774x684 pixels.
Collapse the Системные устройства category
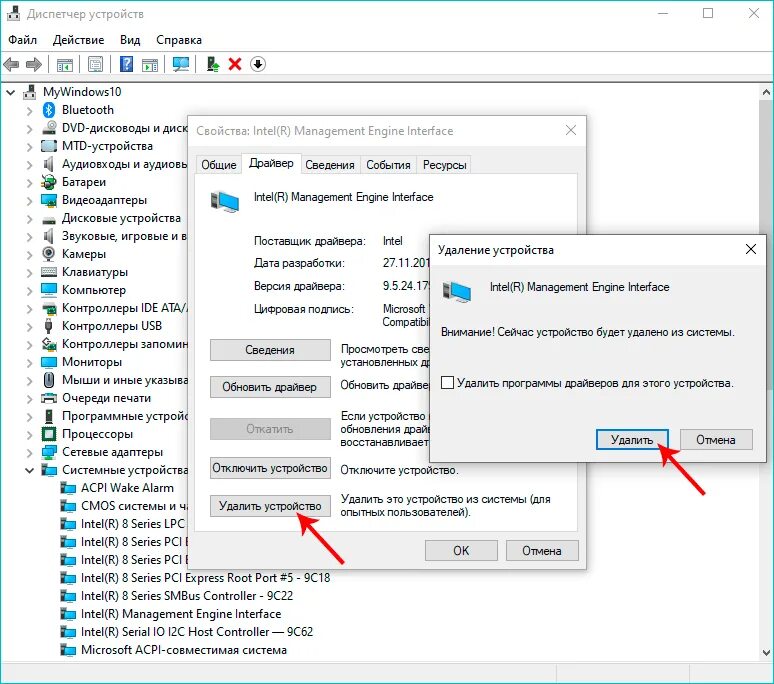30,470
